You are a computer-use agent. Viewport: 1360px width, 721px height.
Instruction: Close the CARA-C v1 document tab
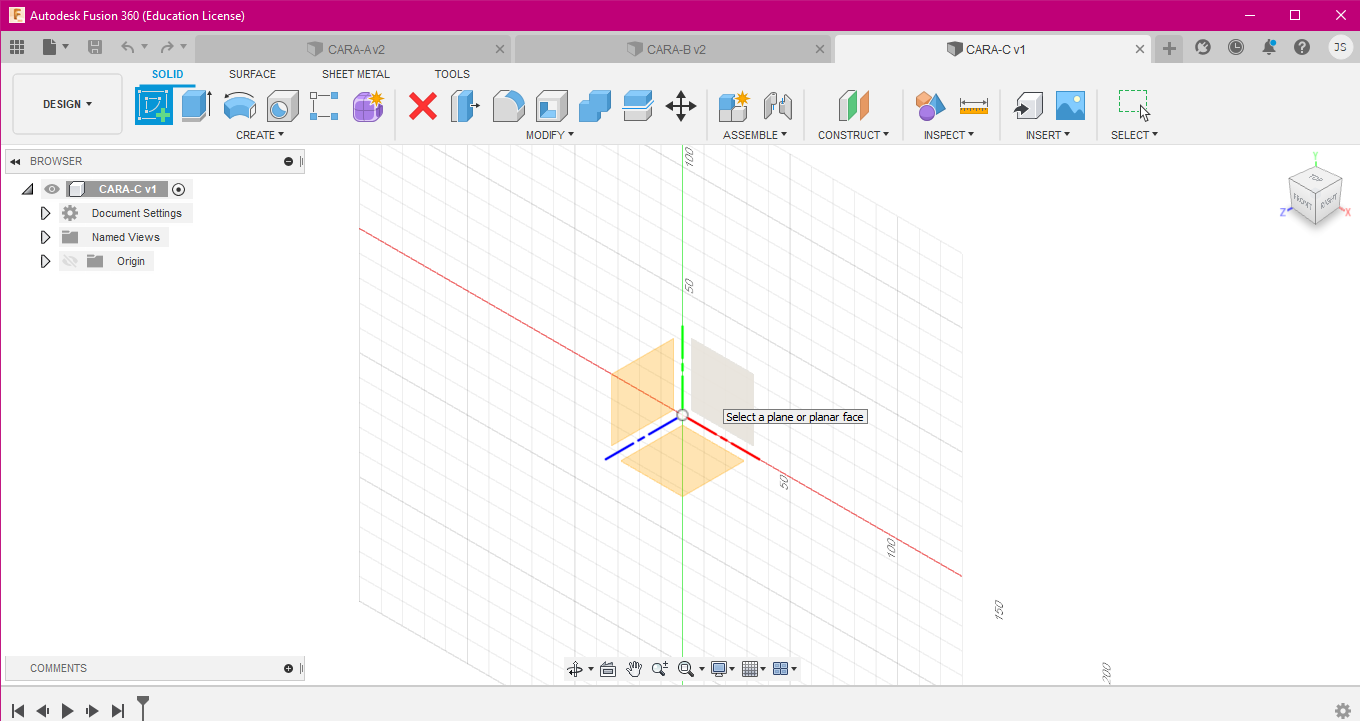coord(1140,49)
